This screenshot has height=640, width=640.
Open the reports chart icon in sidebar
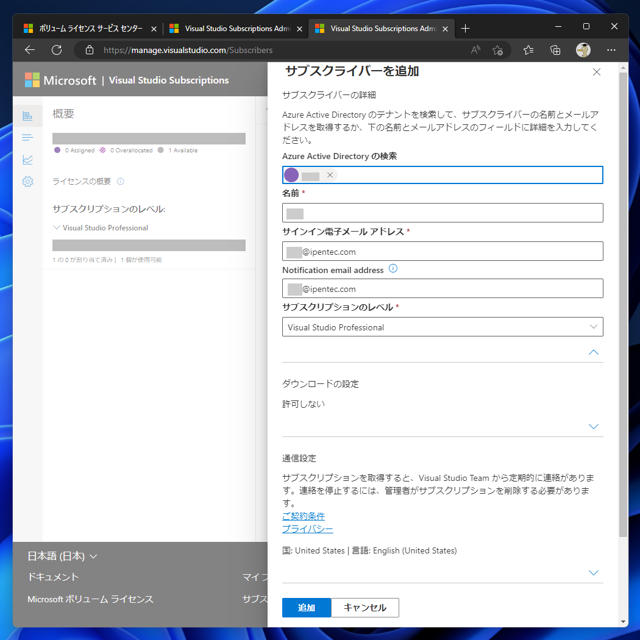click(x=27, y=160)
